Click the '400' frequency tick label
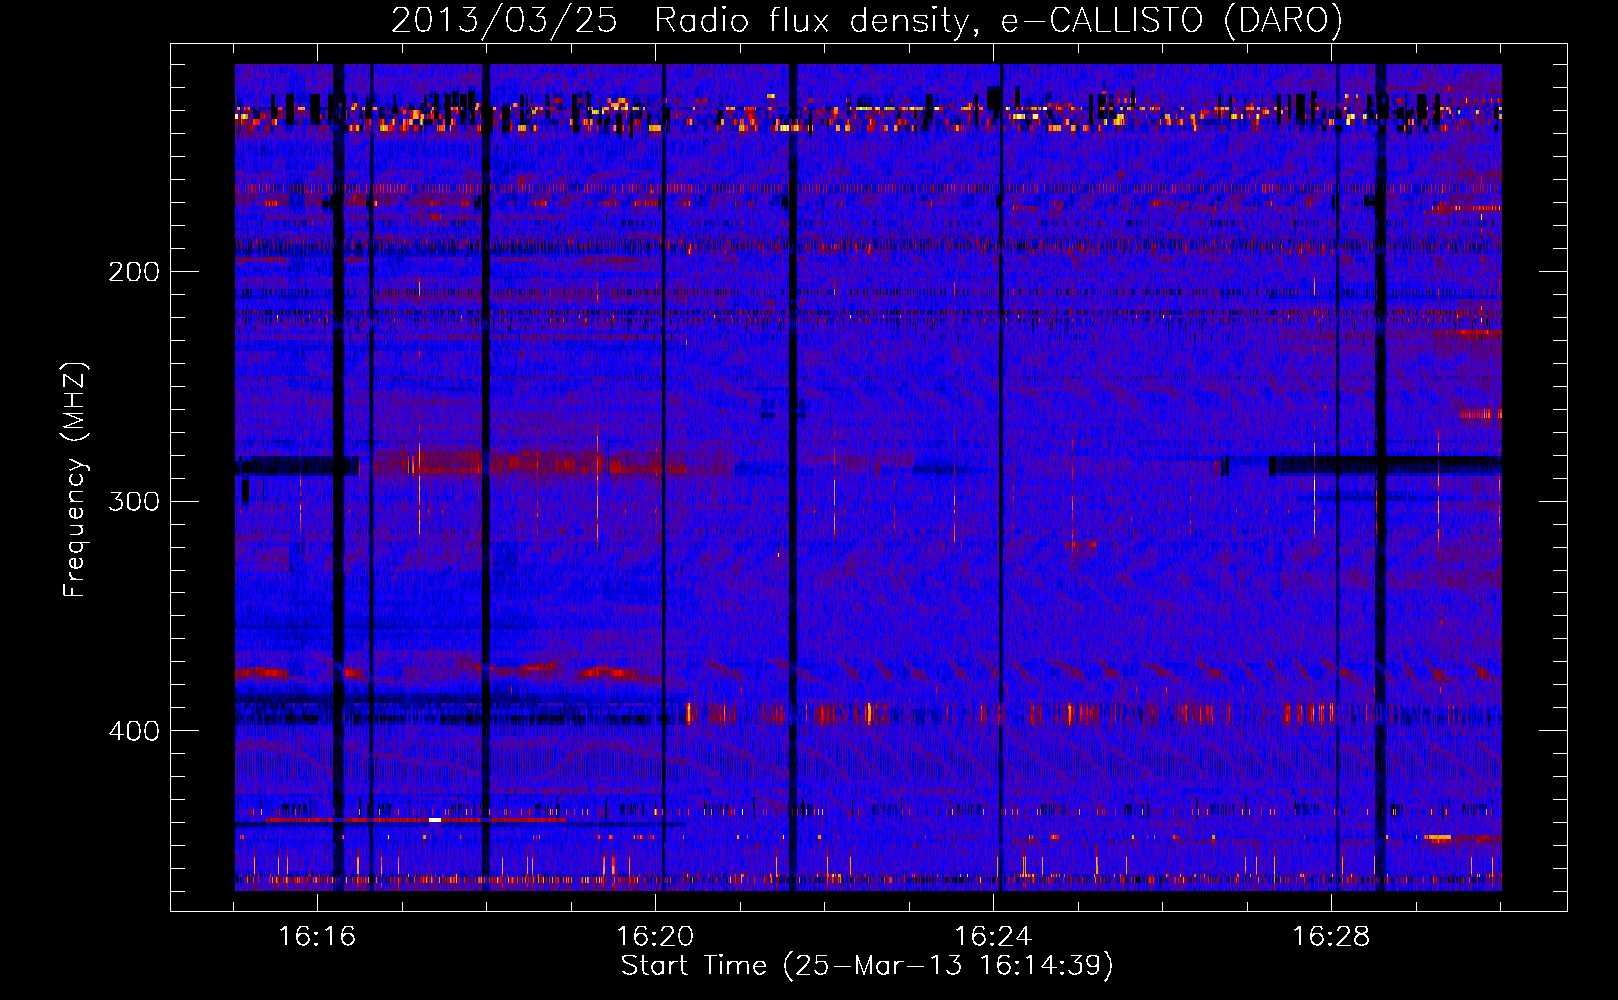 133,731
